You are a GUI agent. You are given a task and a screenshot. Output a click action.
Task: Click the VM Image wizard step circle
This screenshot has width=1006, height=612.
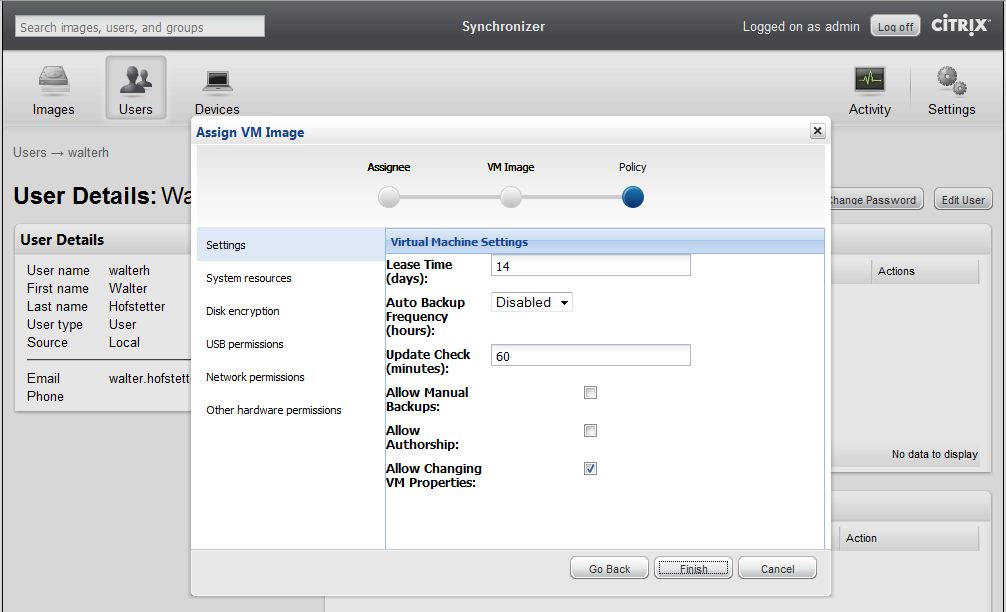[511, 198]
